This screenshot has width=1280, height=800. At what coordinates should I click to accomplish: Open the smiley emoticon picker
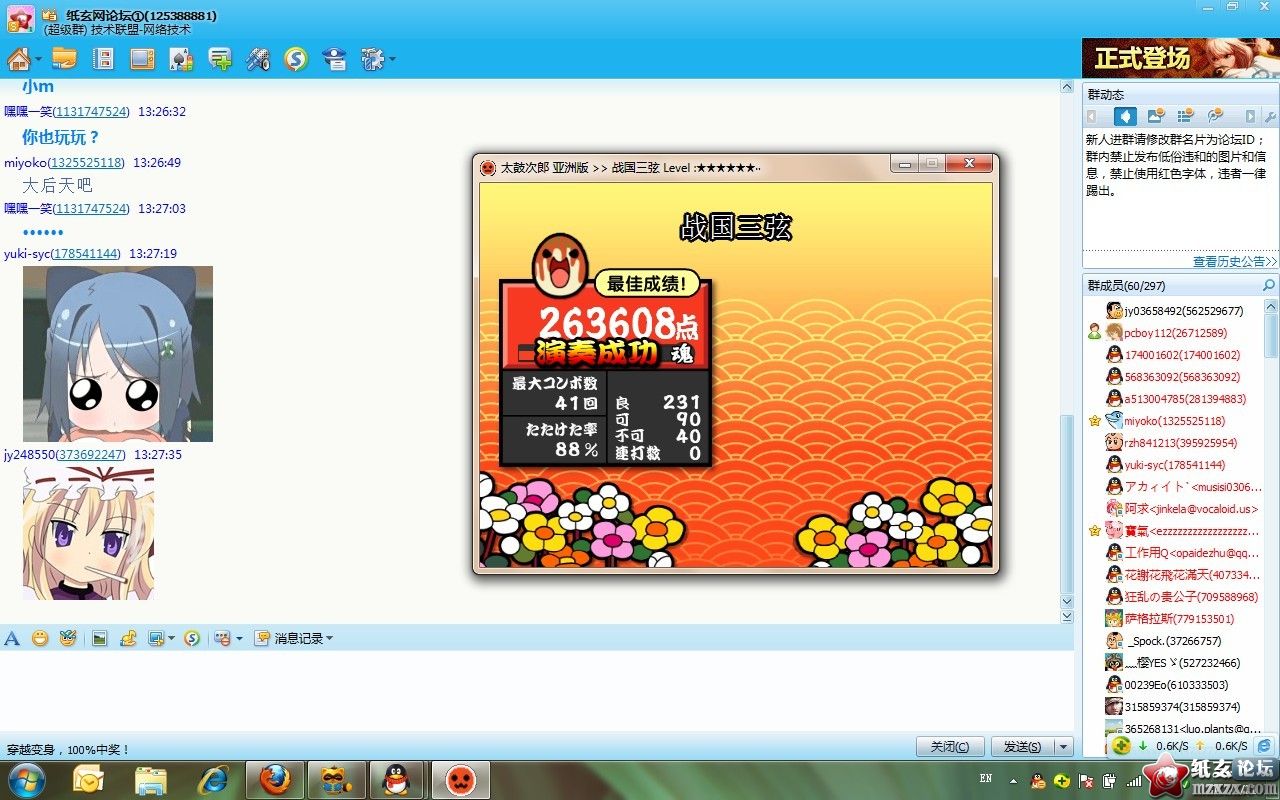click(40, 638)
